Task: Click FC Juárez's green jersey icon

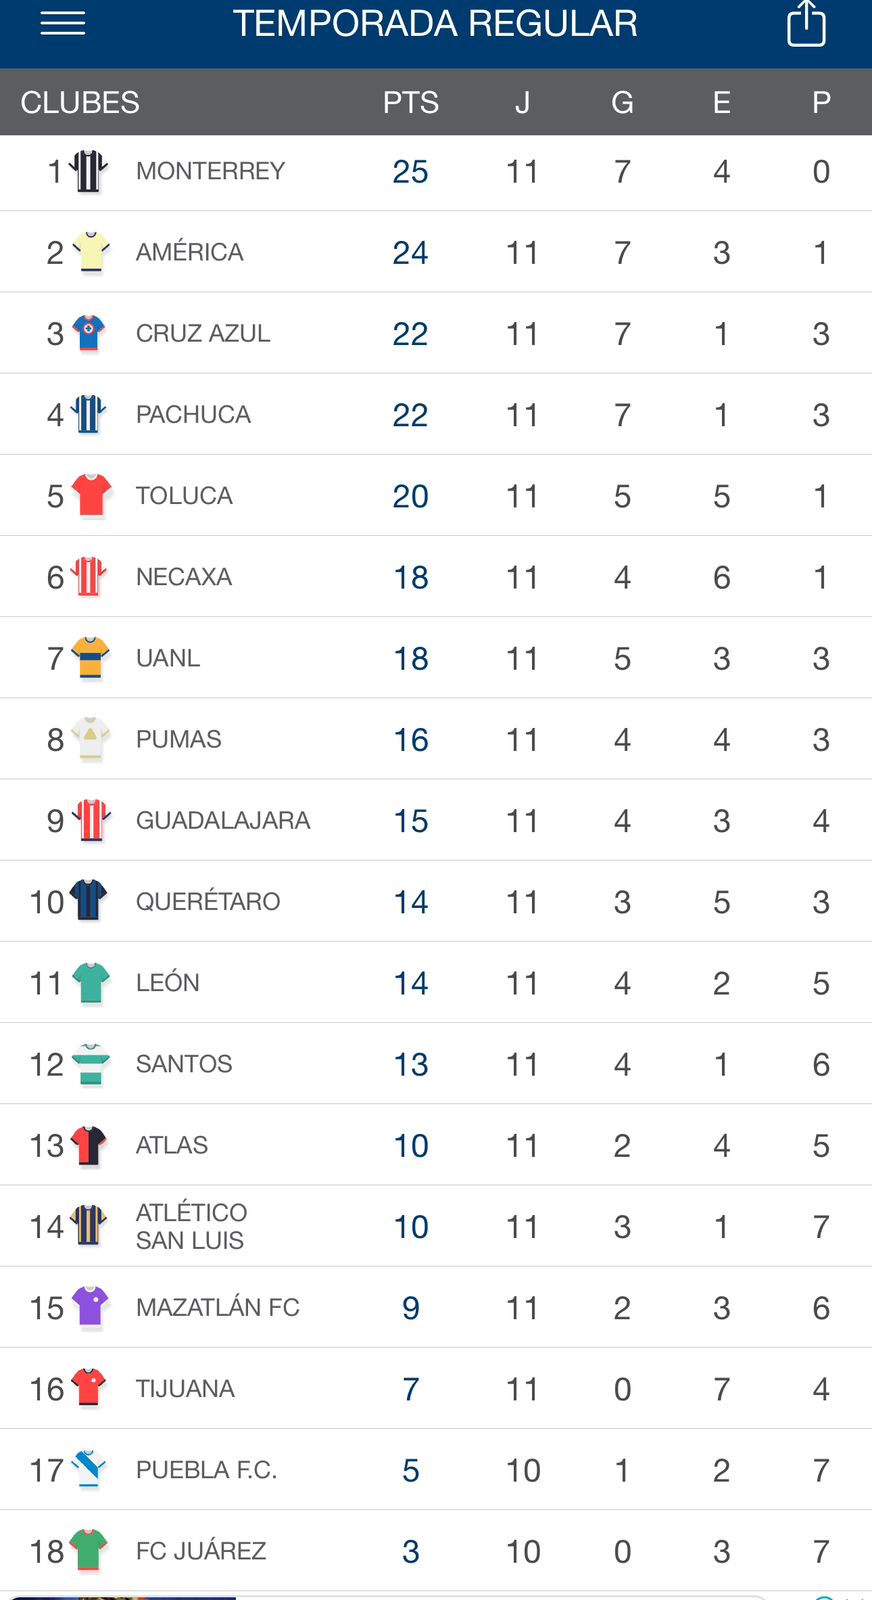Action: click(x=90, y=1550)
